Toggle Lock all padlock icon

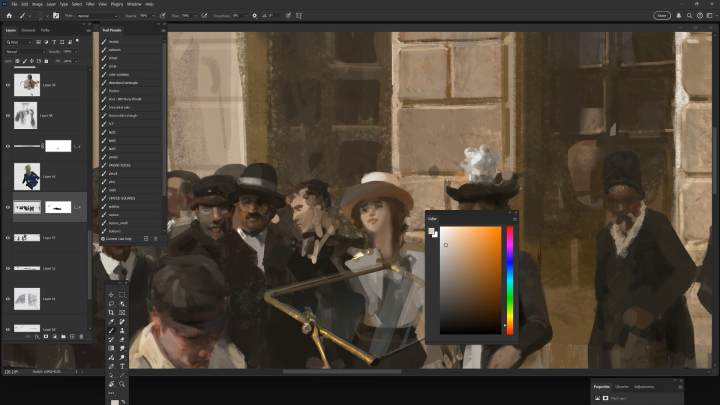pyautogui.click(x=46, y=61)
